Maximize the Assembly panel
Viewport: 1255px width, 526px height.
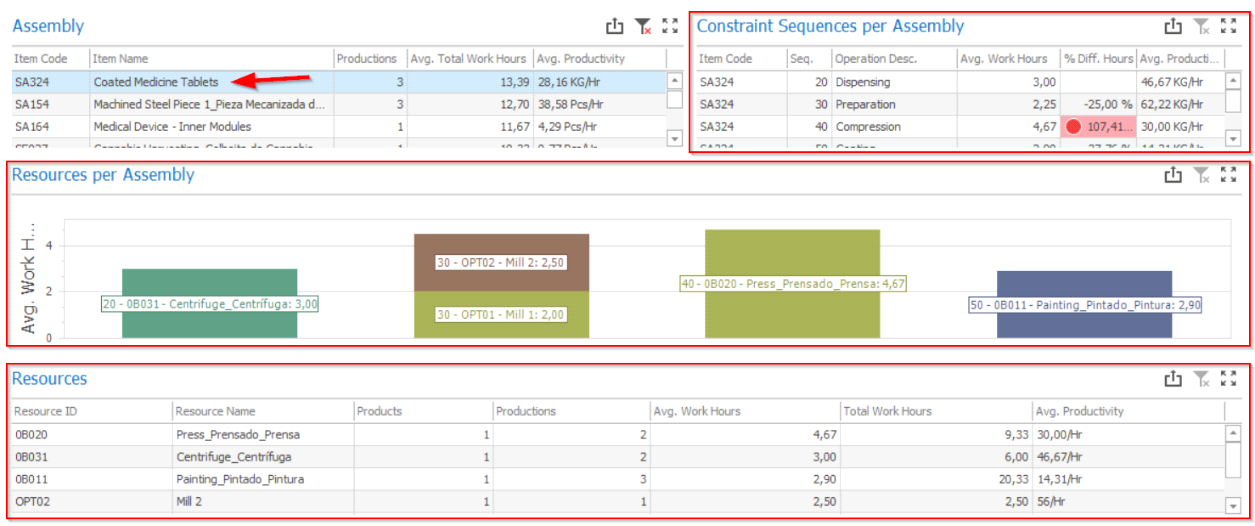click(670, 27)
